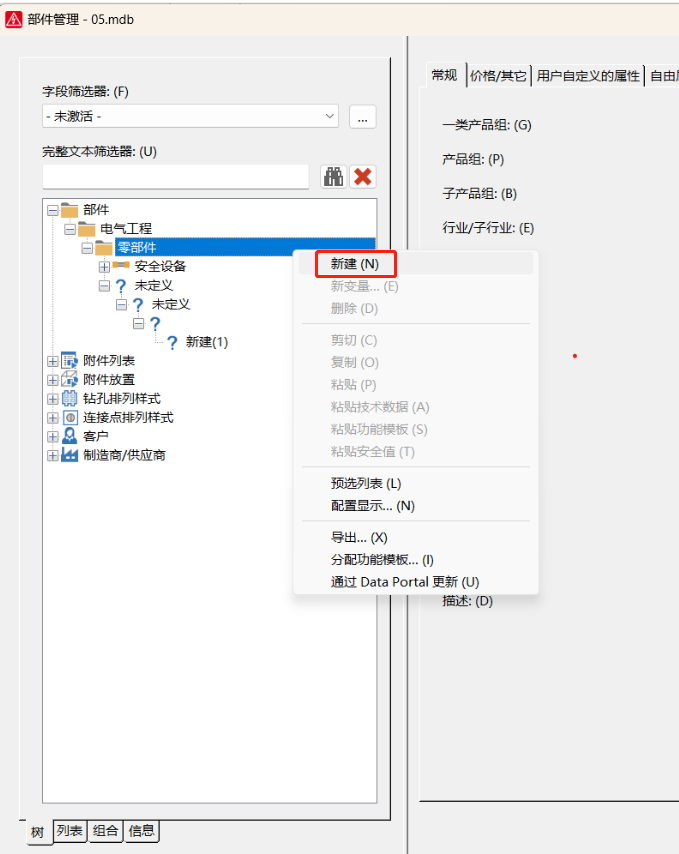679x854 pixels.
Task: Select the 制造商/供应商 tree item
Action: (x=124, y=455)
